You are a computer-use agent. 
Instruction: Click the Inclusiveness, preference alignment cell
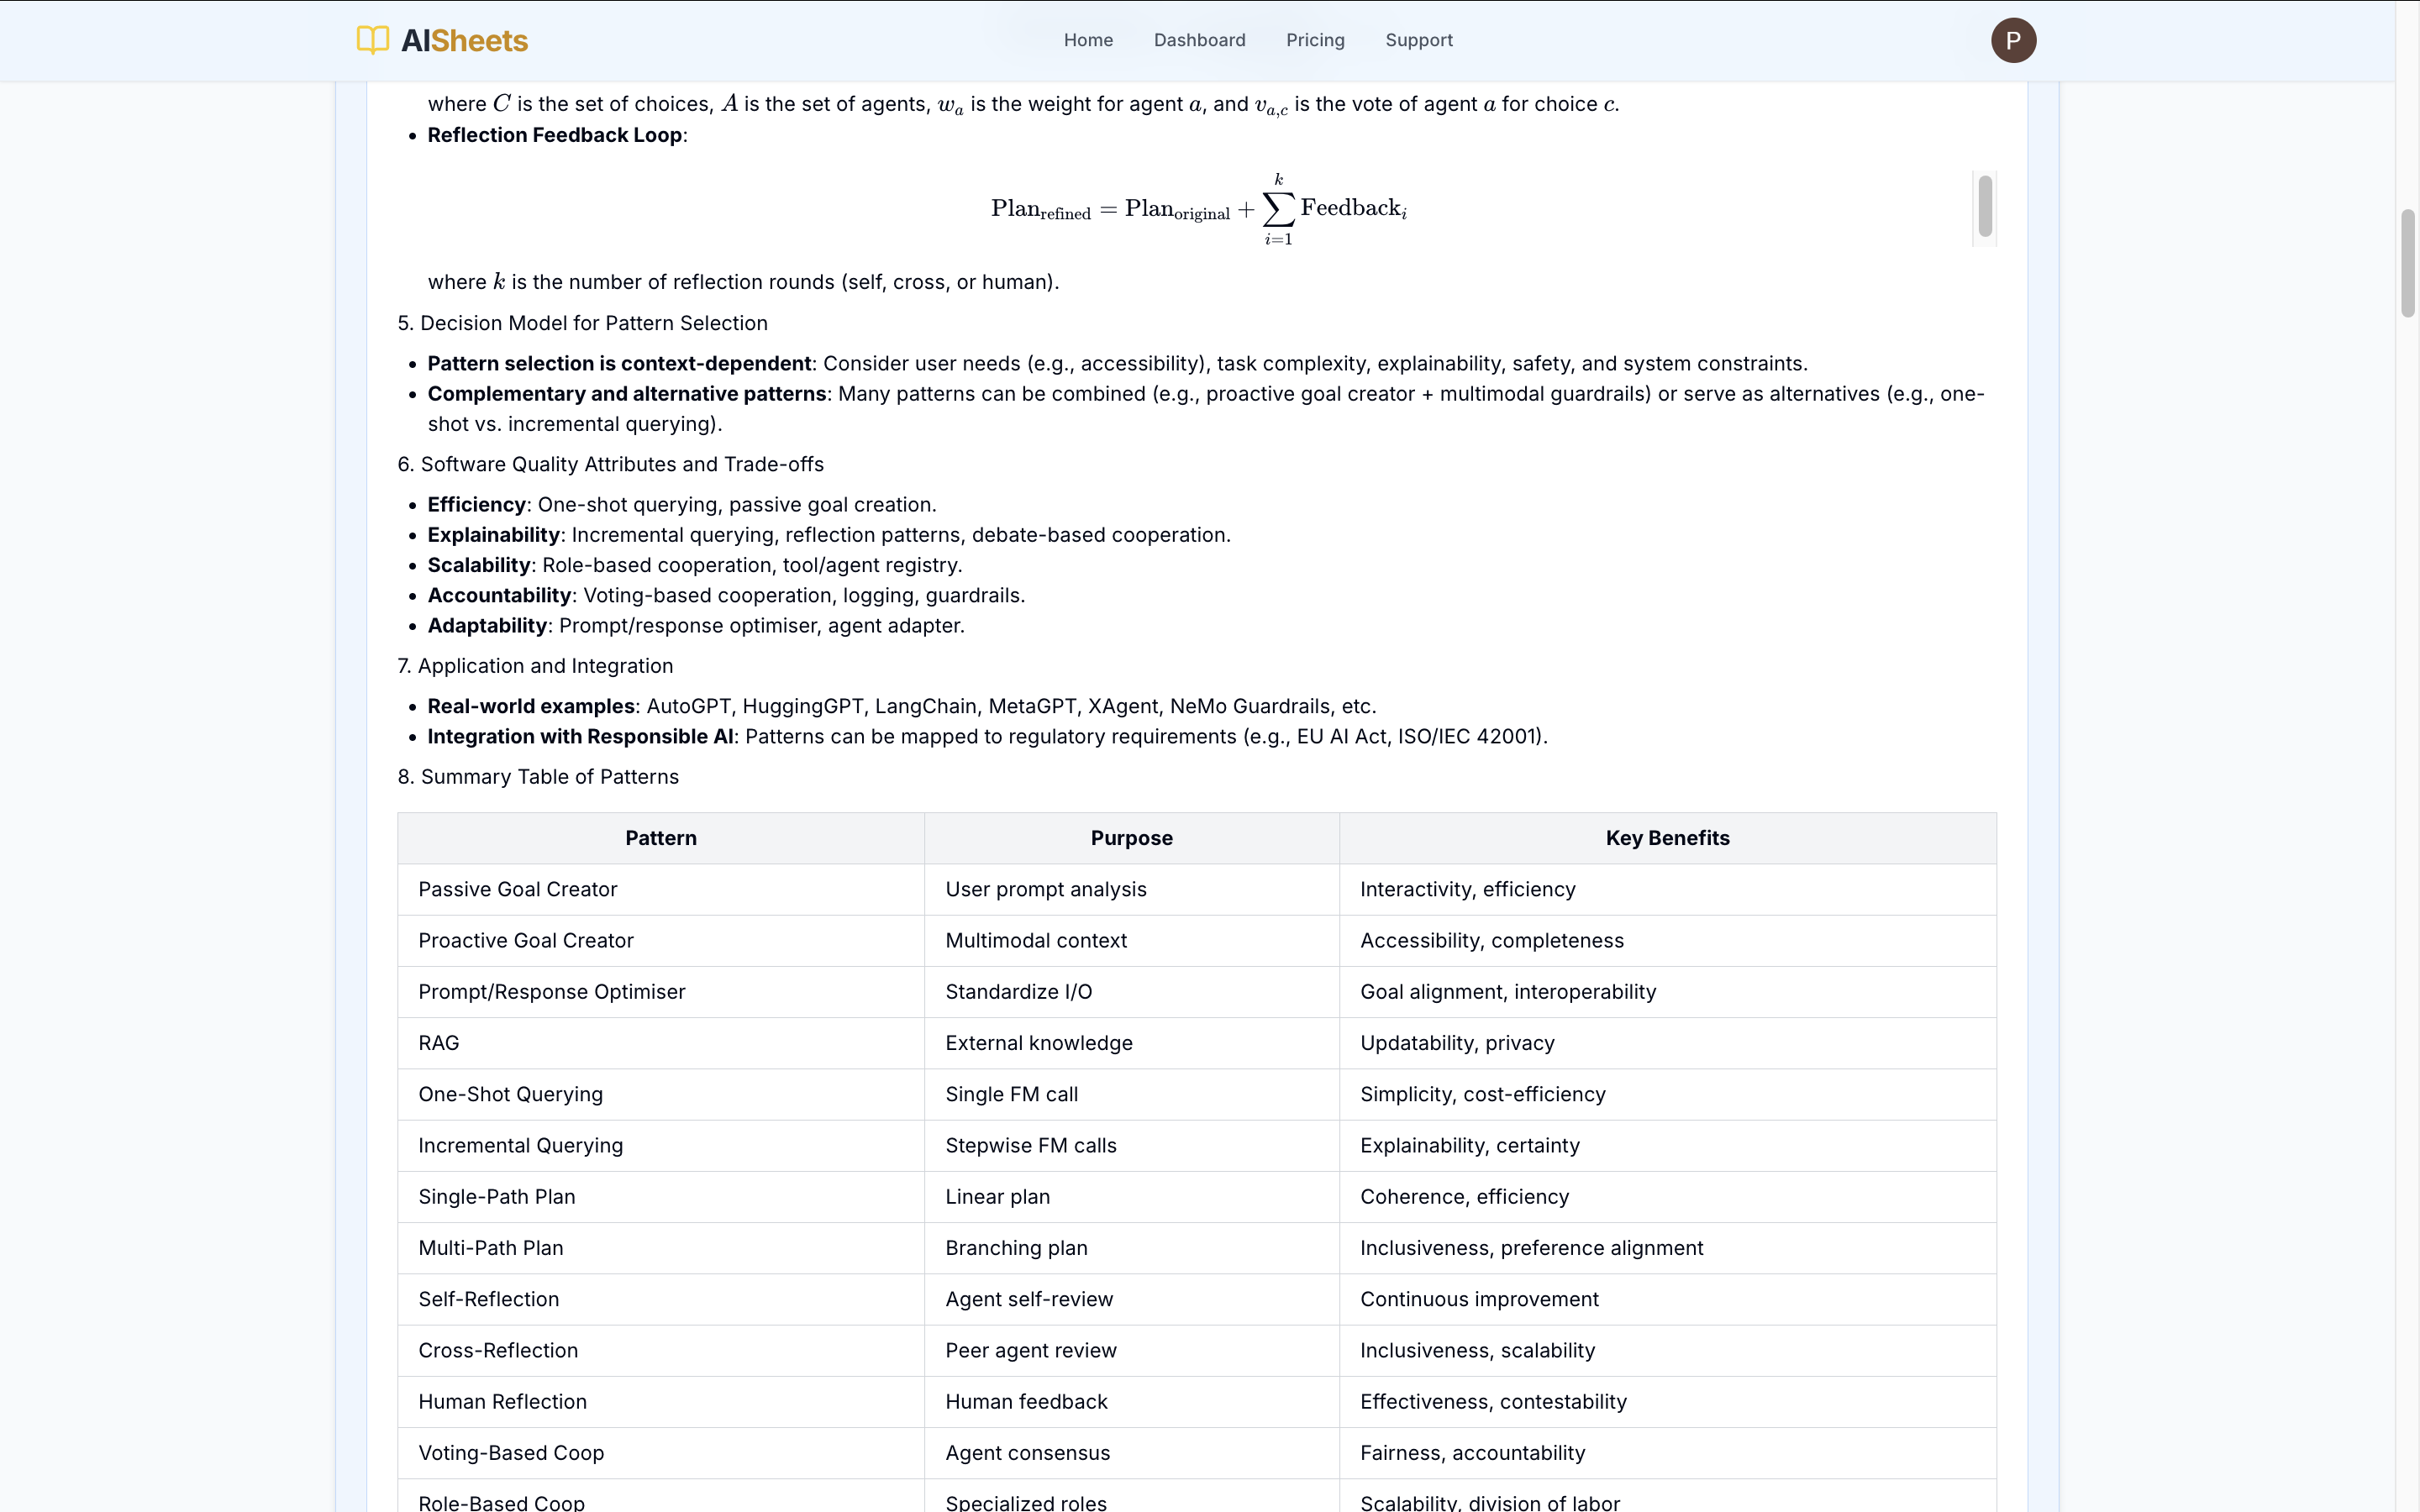pos(1668,1248)
